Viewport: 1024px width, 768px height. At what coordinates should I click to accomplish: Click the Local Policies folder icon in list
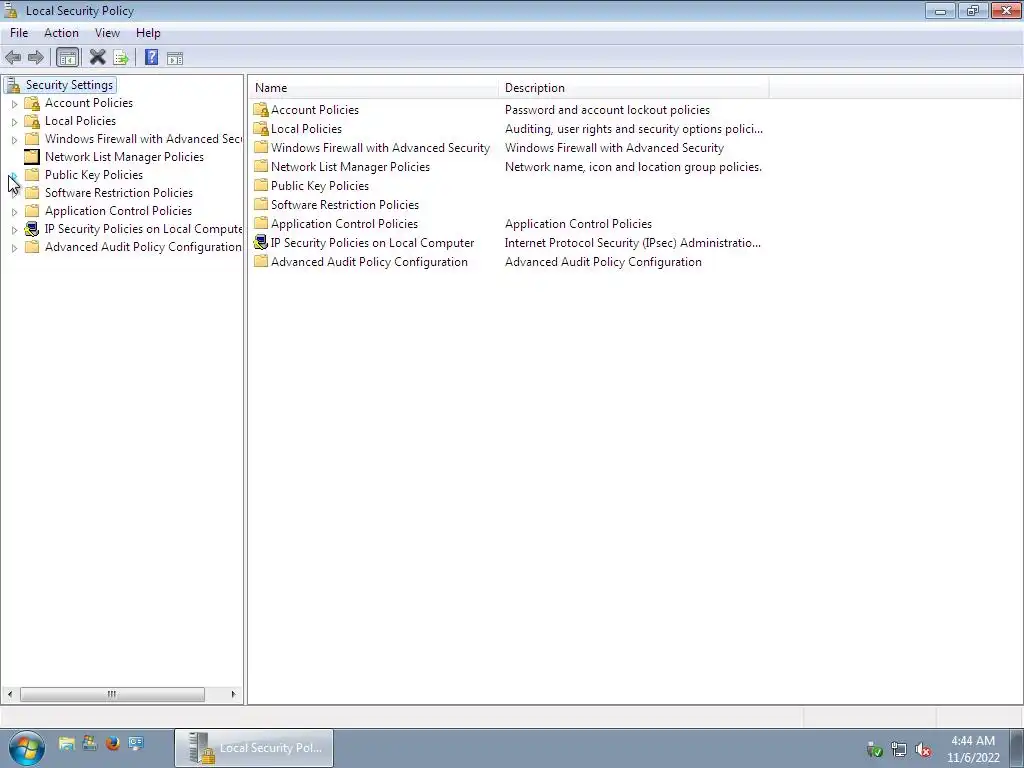[x=261, y=129]
